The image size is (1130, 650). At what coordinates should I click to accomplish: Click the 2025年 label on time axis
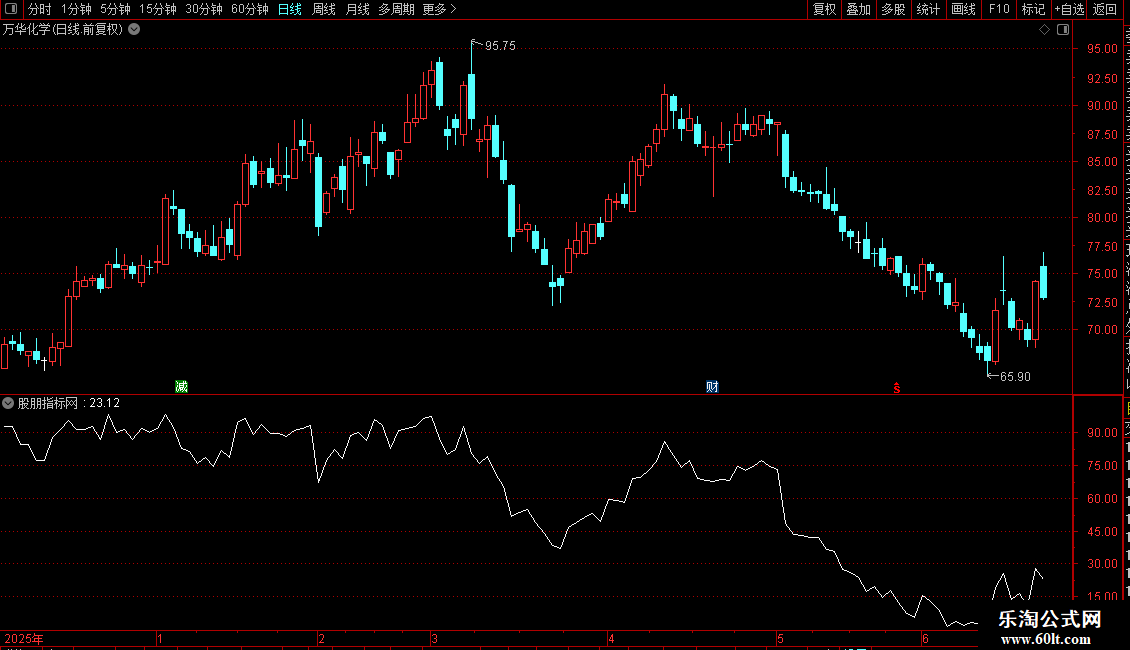pos(24,638)
